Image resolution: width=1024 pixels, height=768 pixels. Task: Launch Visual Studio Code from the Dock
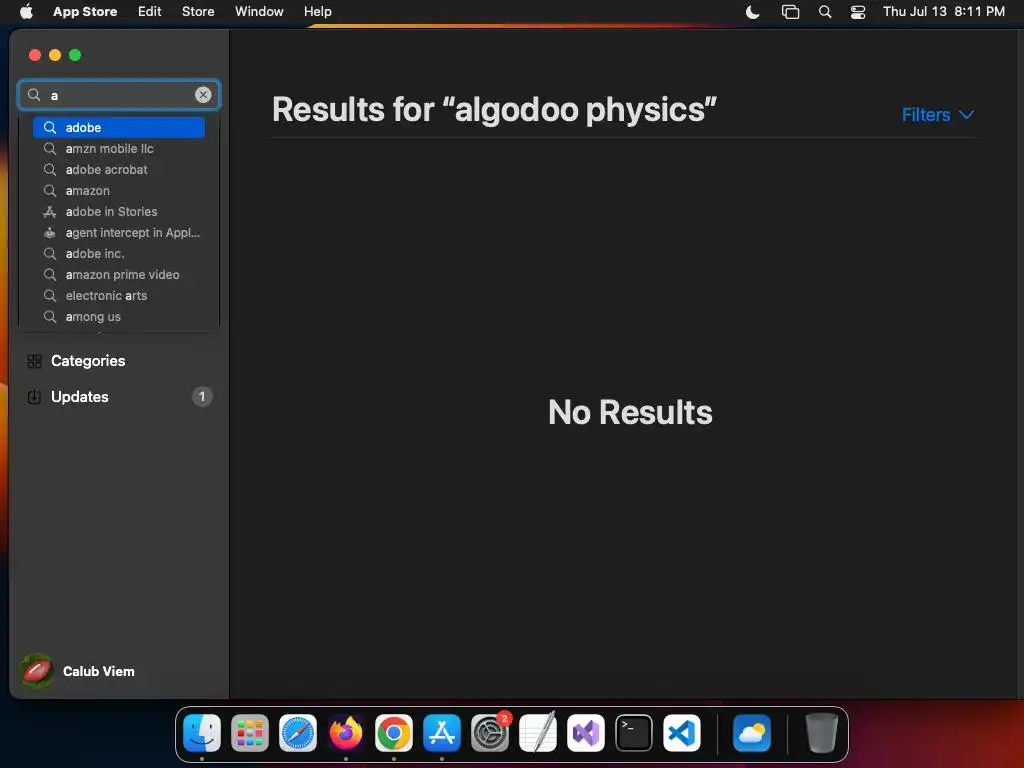point(682,733)
